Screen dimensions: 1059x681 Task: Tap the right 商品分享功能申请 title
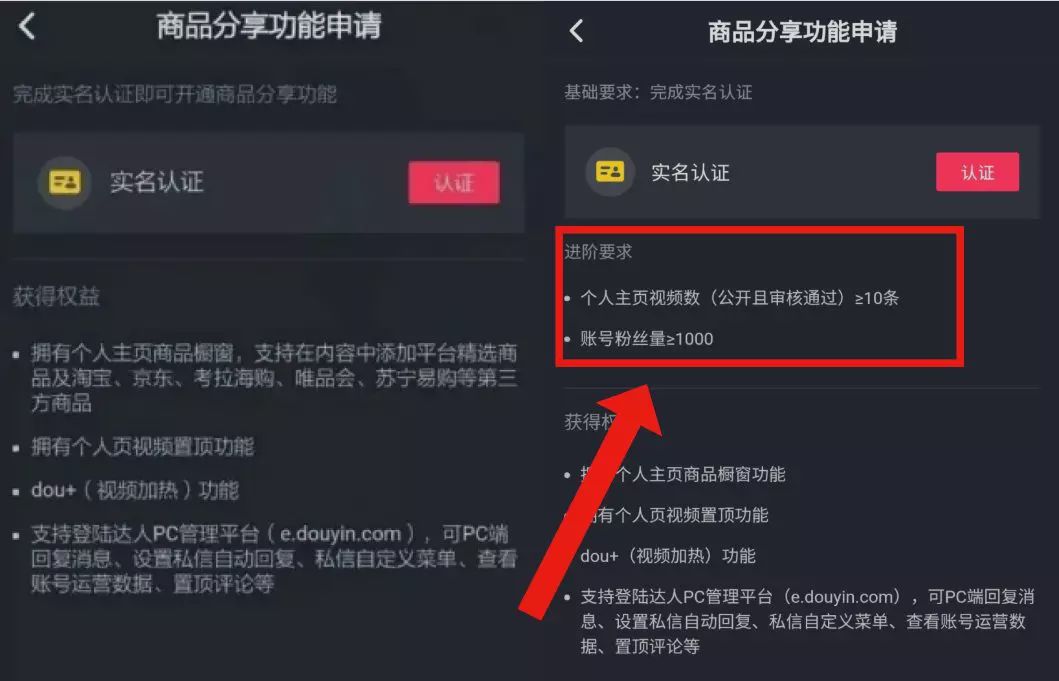point(802,31)
